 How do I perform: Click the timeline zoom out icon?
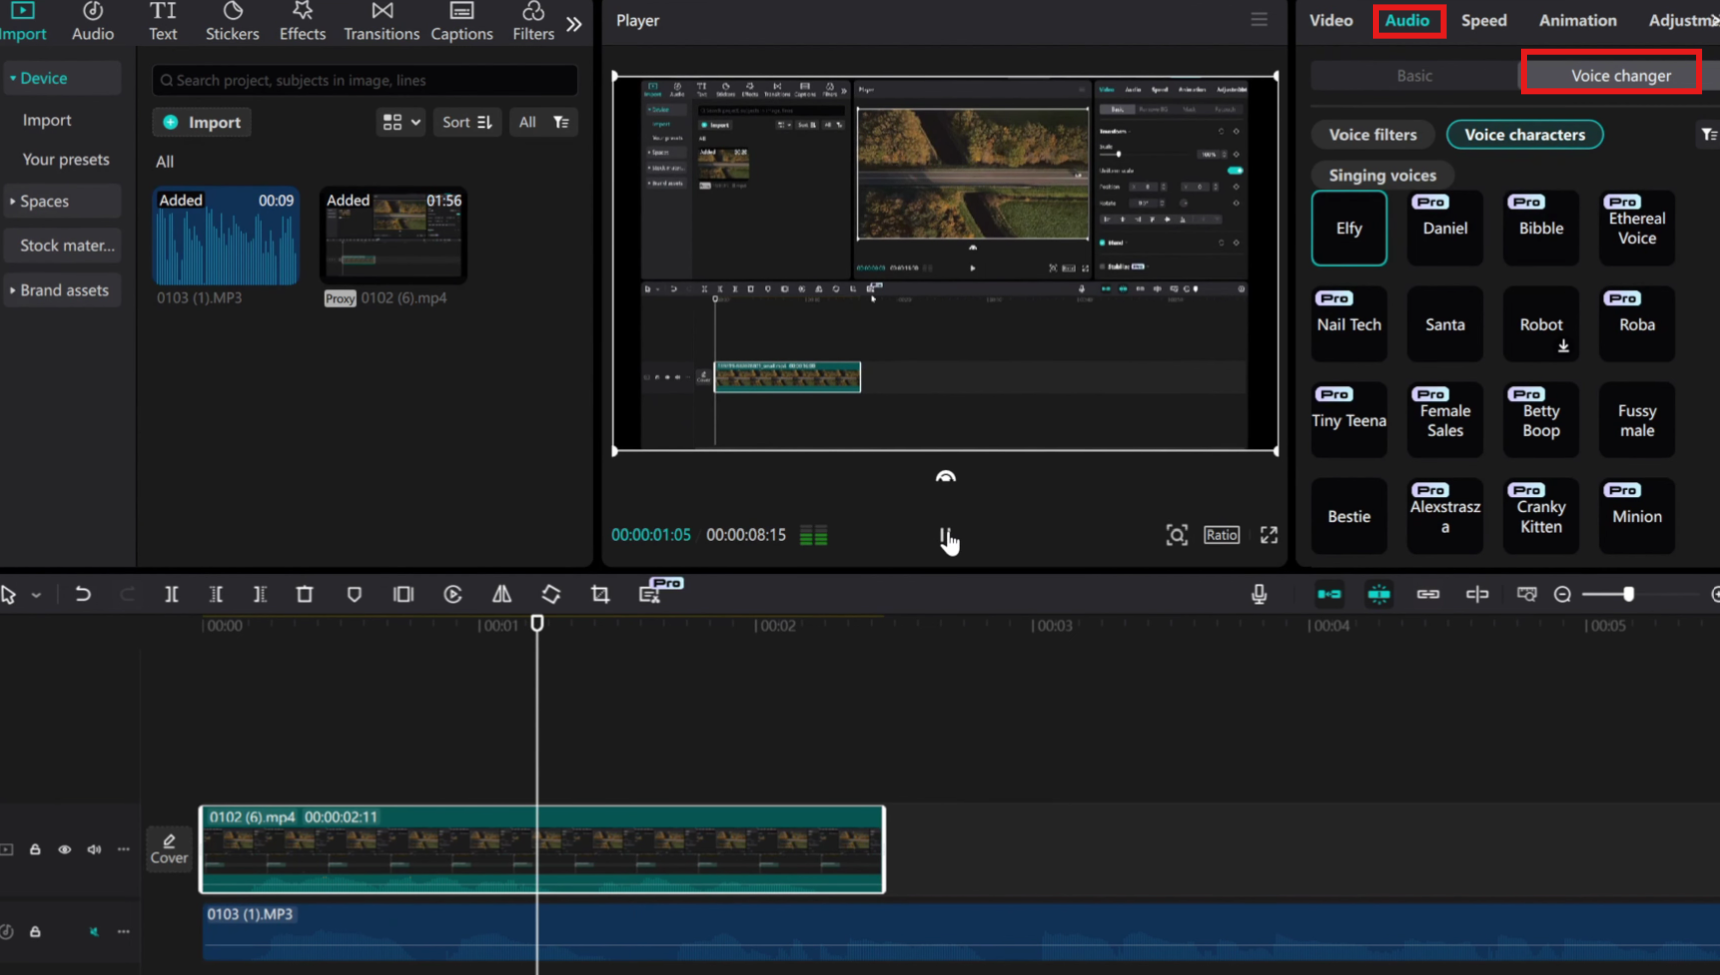coord(1562,594)
